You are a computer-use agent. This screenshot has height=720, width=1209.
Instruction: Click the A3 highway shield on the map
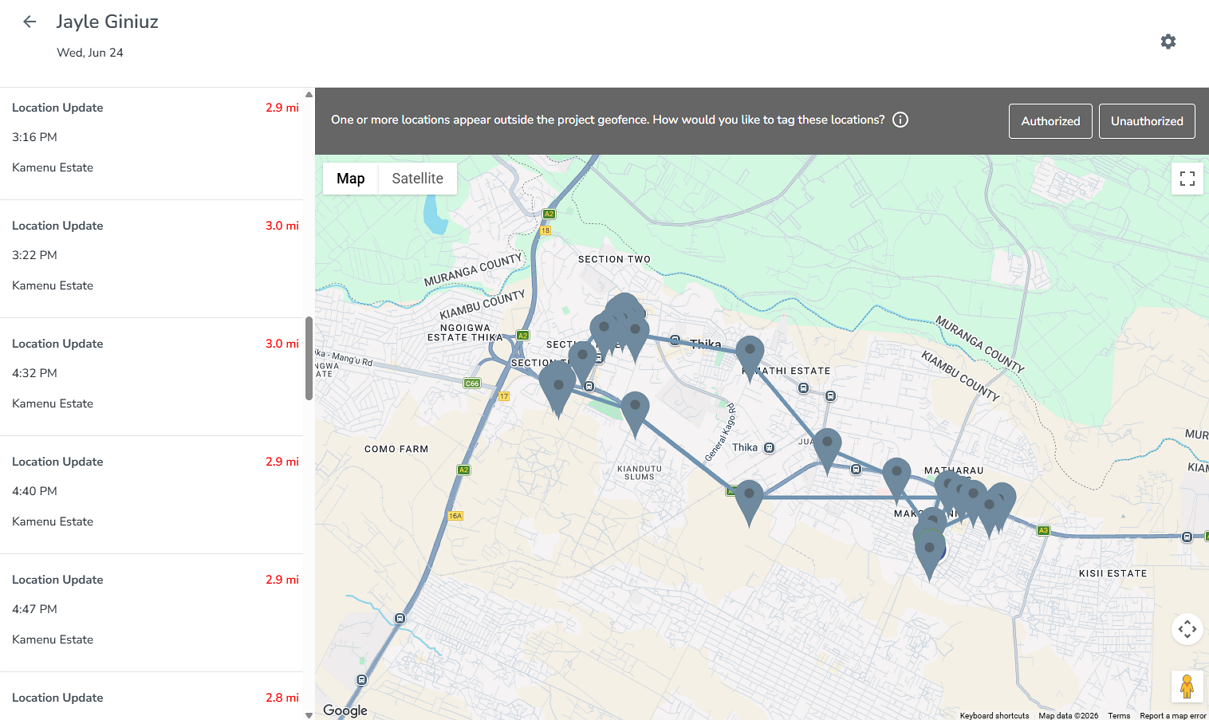coord(1043,531)
